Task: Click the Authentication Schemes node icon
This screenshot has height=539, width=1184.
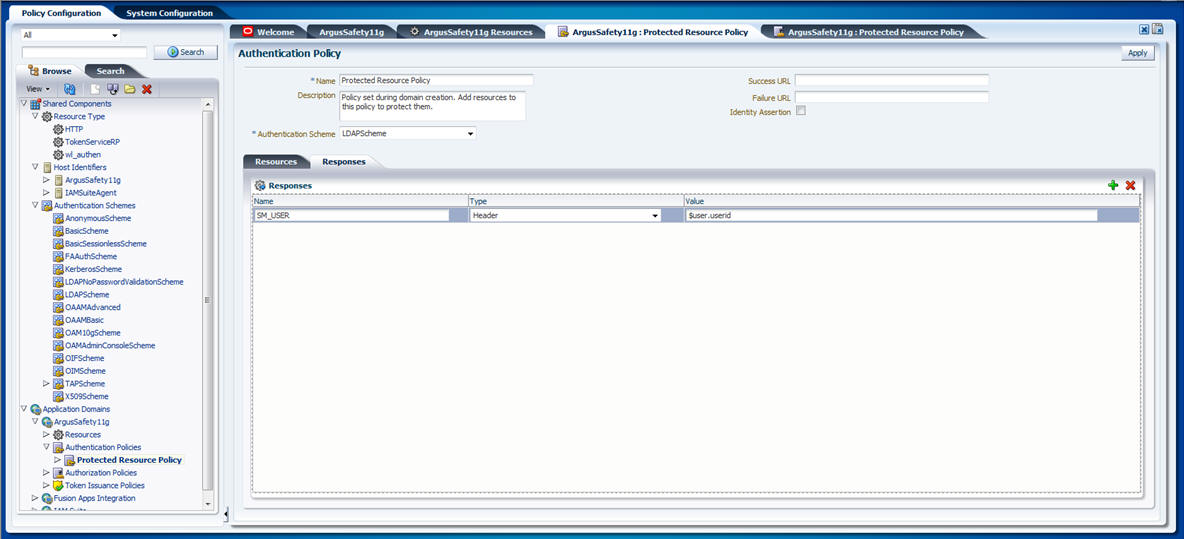Action: [x=47, y=205]
